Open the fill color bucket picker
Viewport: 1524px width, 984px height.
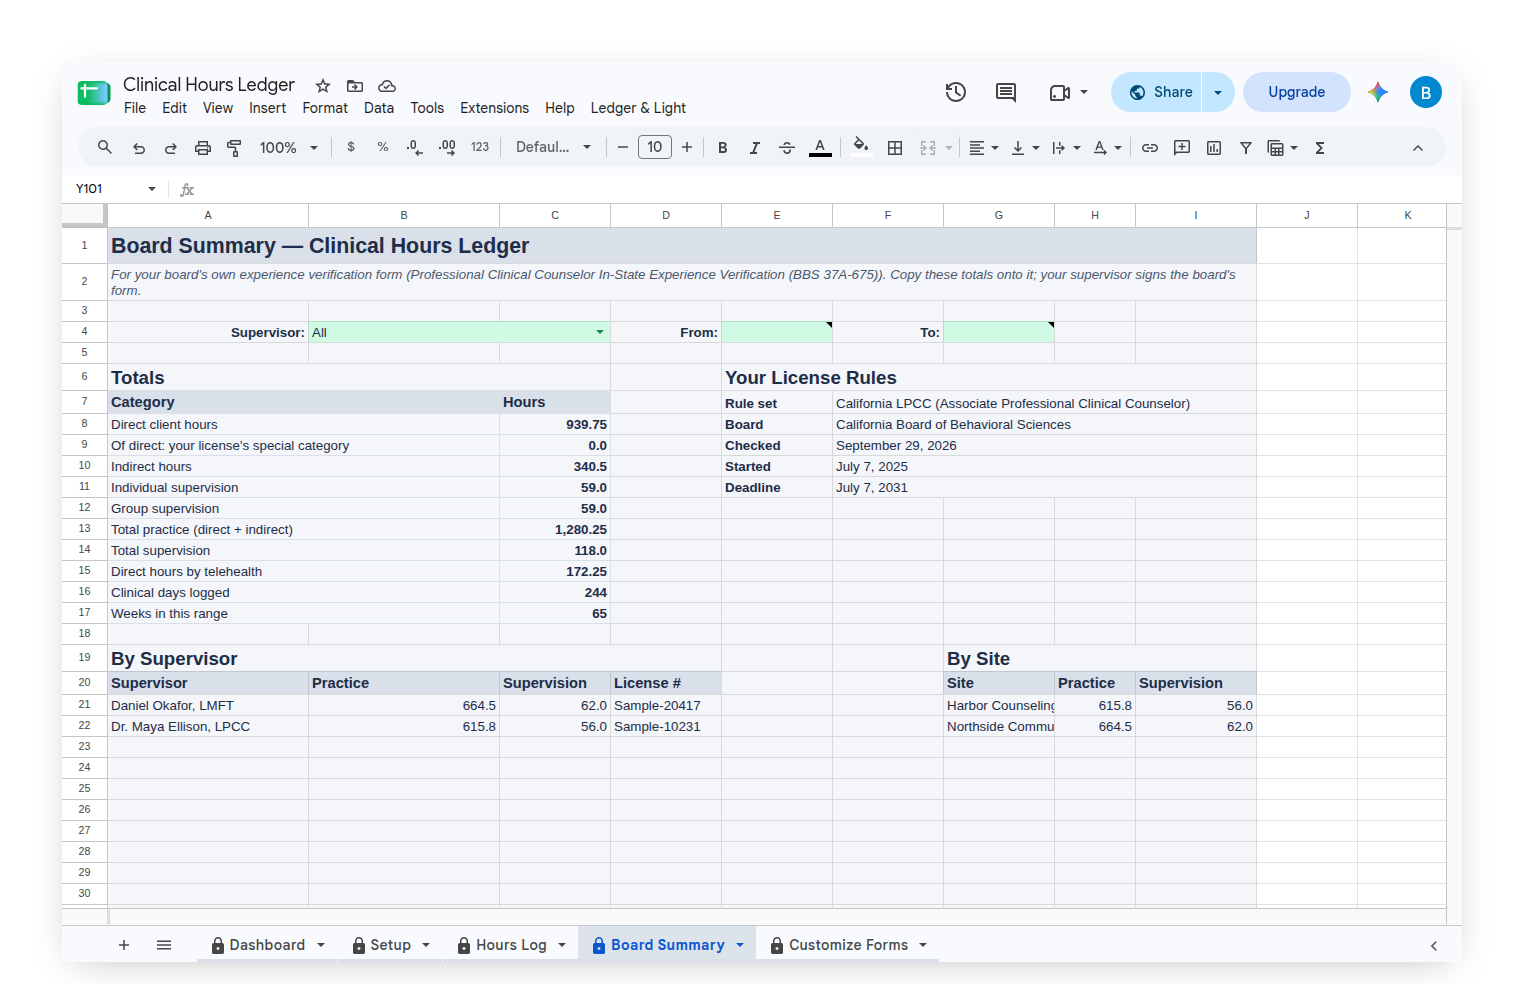(x=860, y=147)
